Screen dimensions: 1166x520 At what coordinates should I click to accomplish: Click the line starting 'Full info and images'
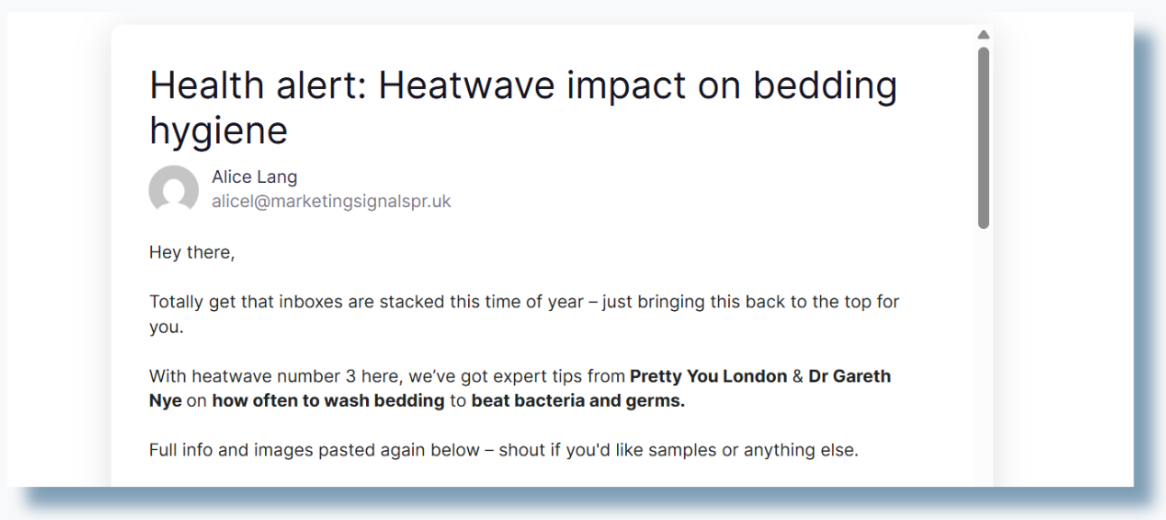point(503,450)
